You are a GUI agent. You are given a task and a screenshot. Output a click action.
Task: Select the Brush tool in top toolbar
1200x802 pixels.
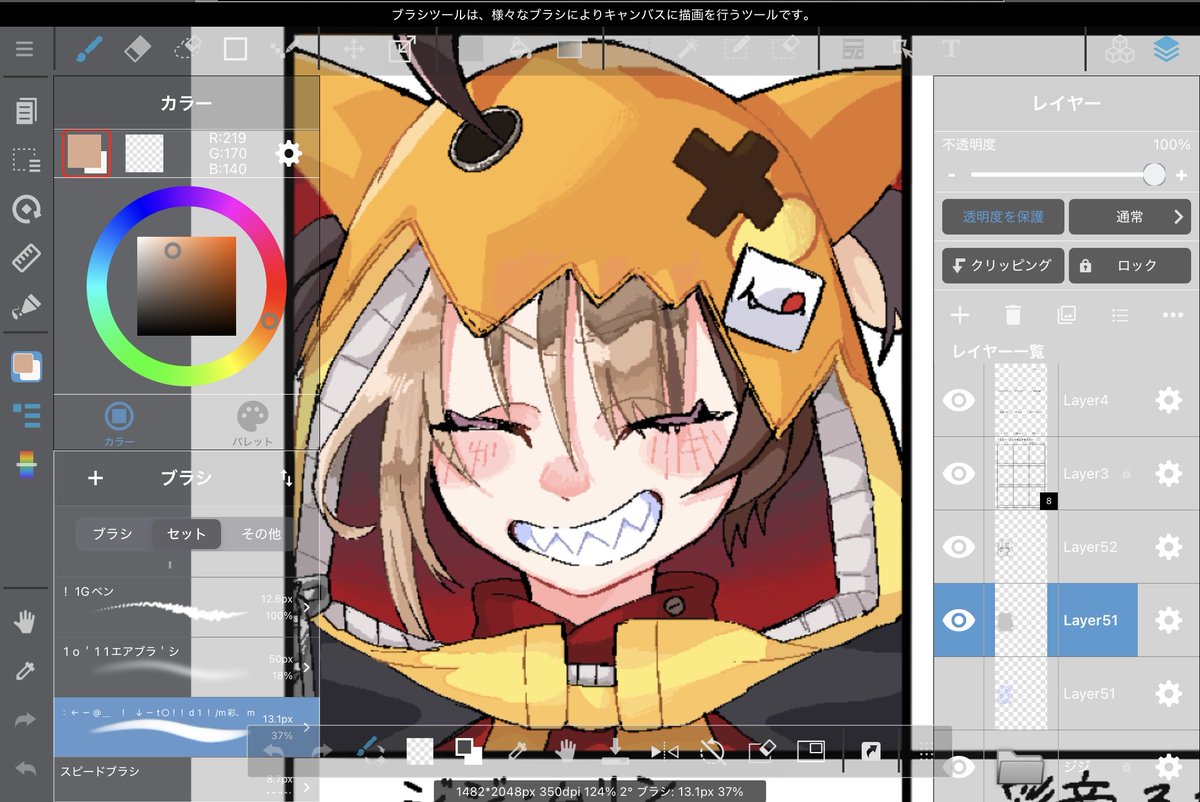[x=91, y=49]
